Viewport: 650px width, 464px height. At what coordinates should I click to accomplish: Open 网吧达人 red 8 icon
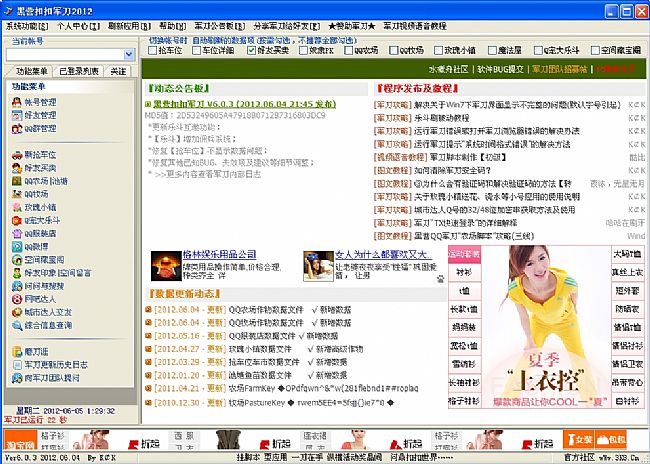(x=17, y=299)
